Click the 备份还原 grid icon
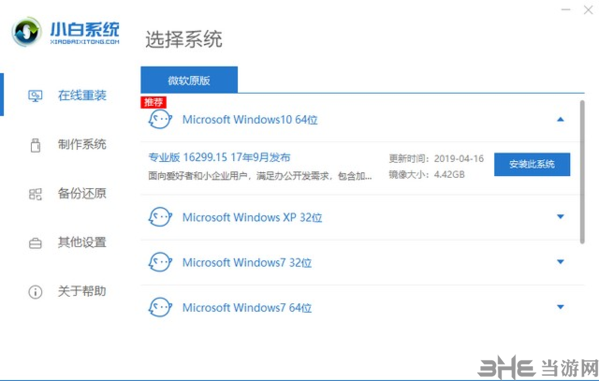 [35, 194]
